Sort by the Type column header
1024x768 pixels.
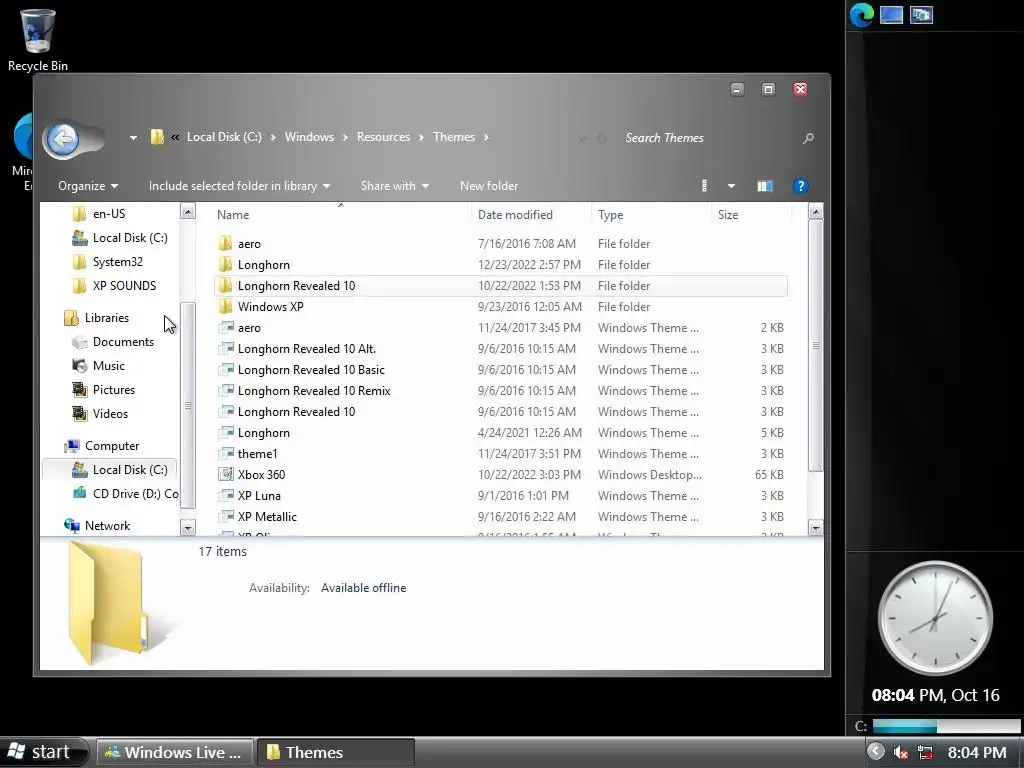(x=651, y=215)
